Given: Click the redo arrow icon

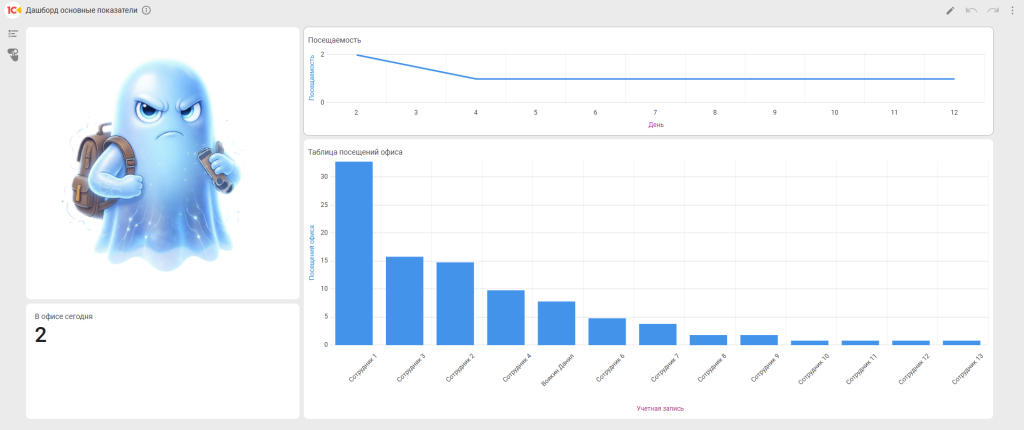Looking at the screenshot, I should coord(992,10).
